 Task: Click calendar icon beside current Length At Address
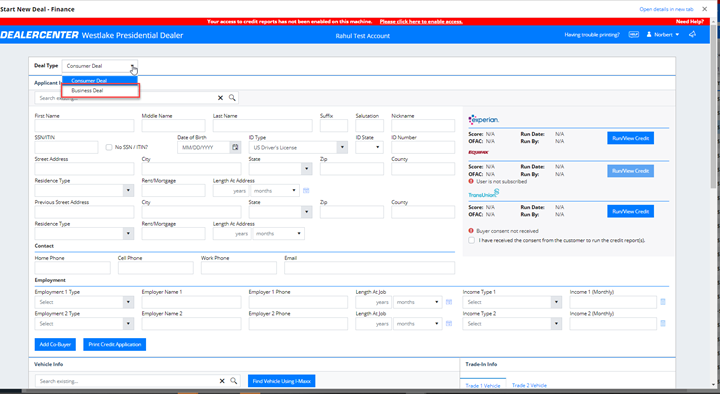pyautogui.click(x=306, y=191)
